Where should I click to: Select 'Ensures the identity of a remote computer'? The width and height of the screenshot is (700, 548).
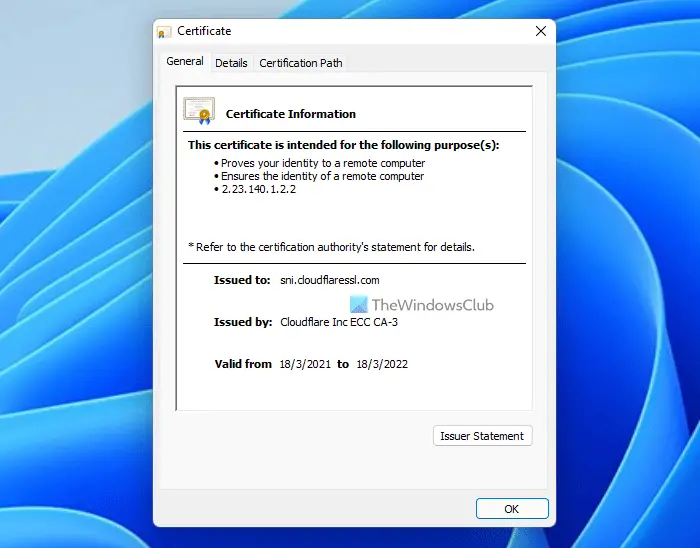tap(322, 176)
